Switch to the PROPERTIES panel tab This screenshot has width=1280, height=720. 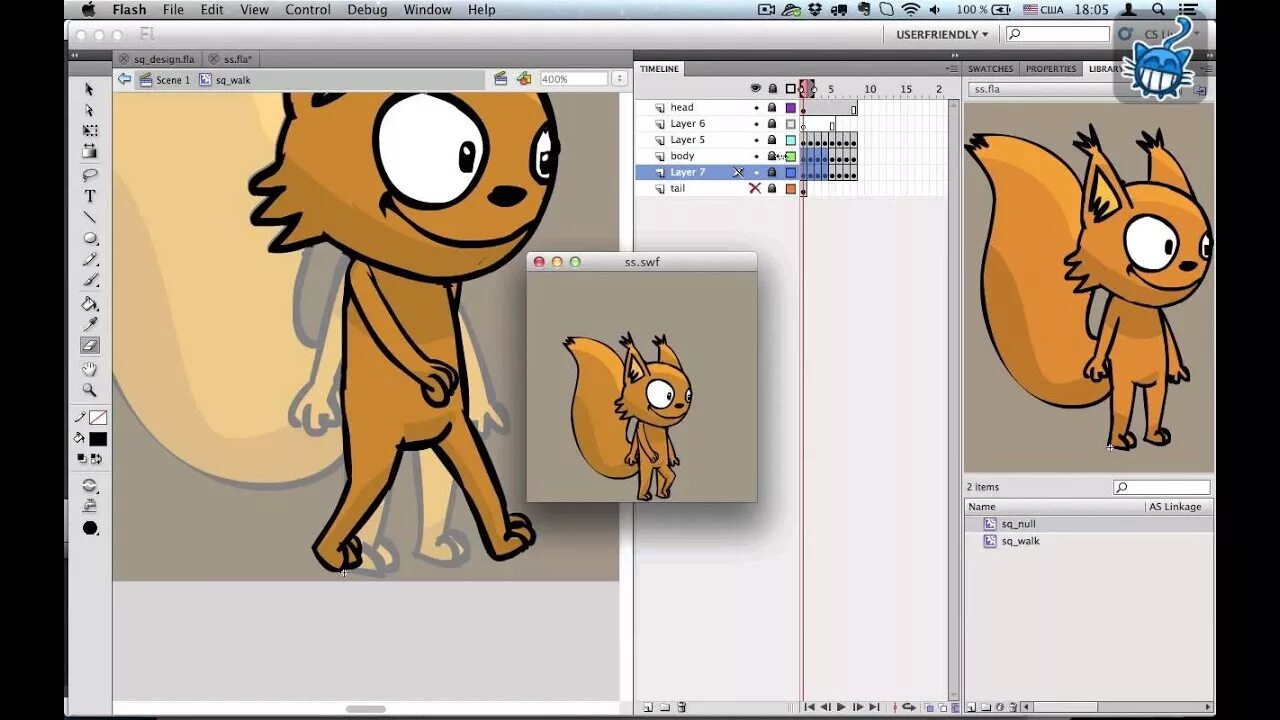click(1051, 69)
